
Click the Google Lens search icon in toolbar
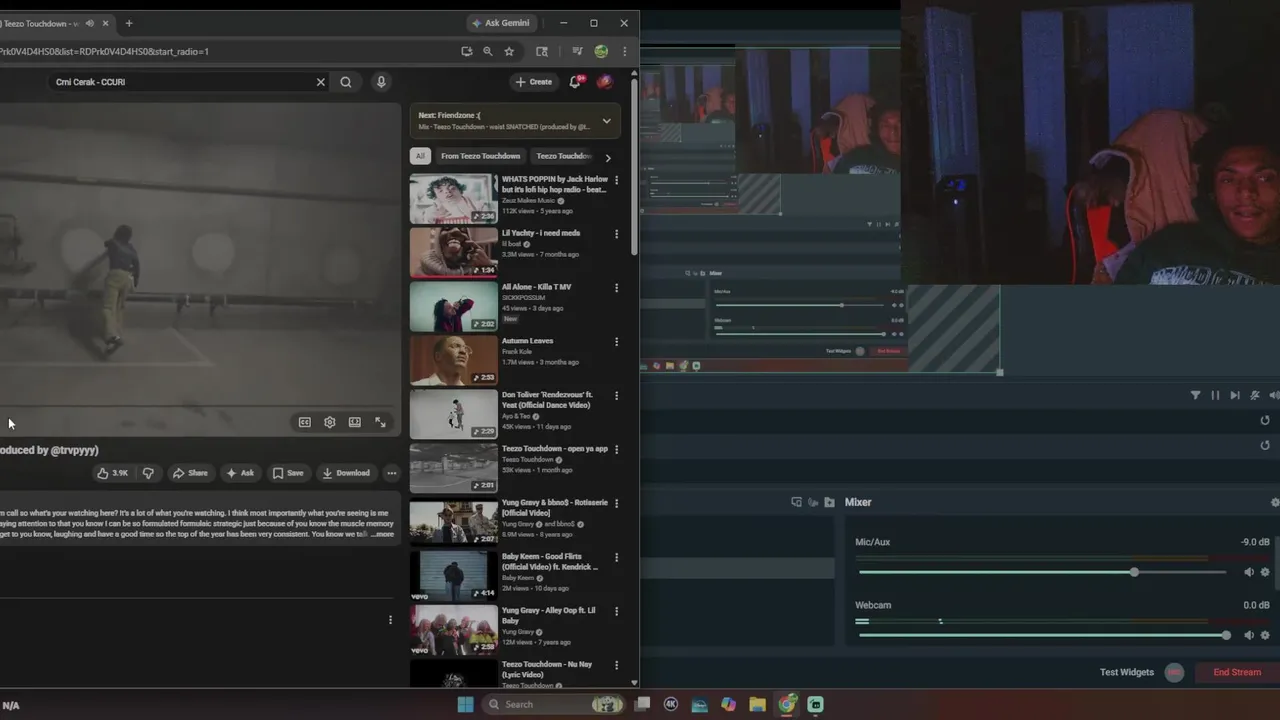click(x=542, y=51)
